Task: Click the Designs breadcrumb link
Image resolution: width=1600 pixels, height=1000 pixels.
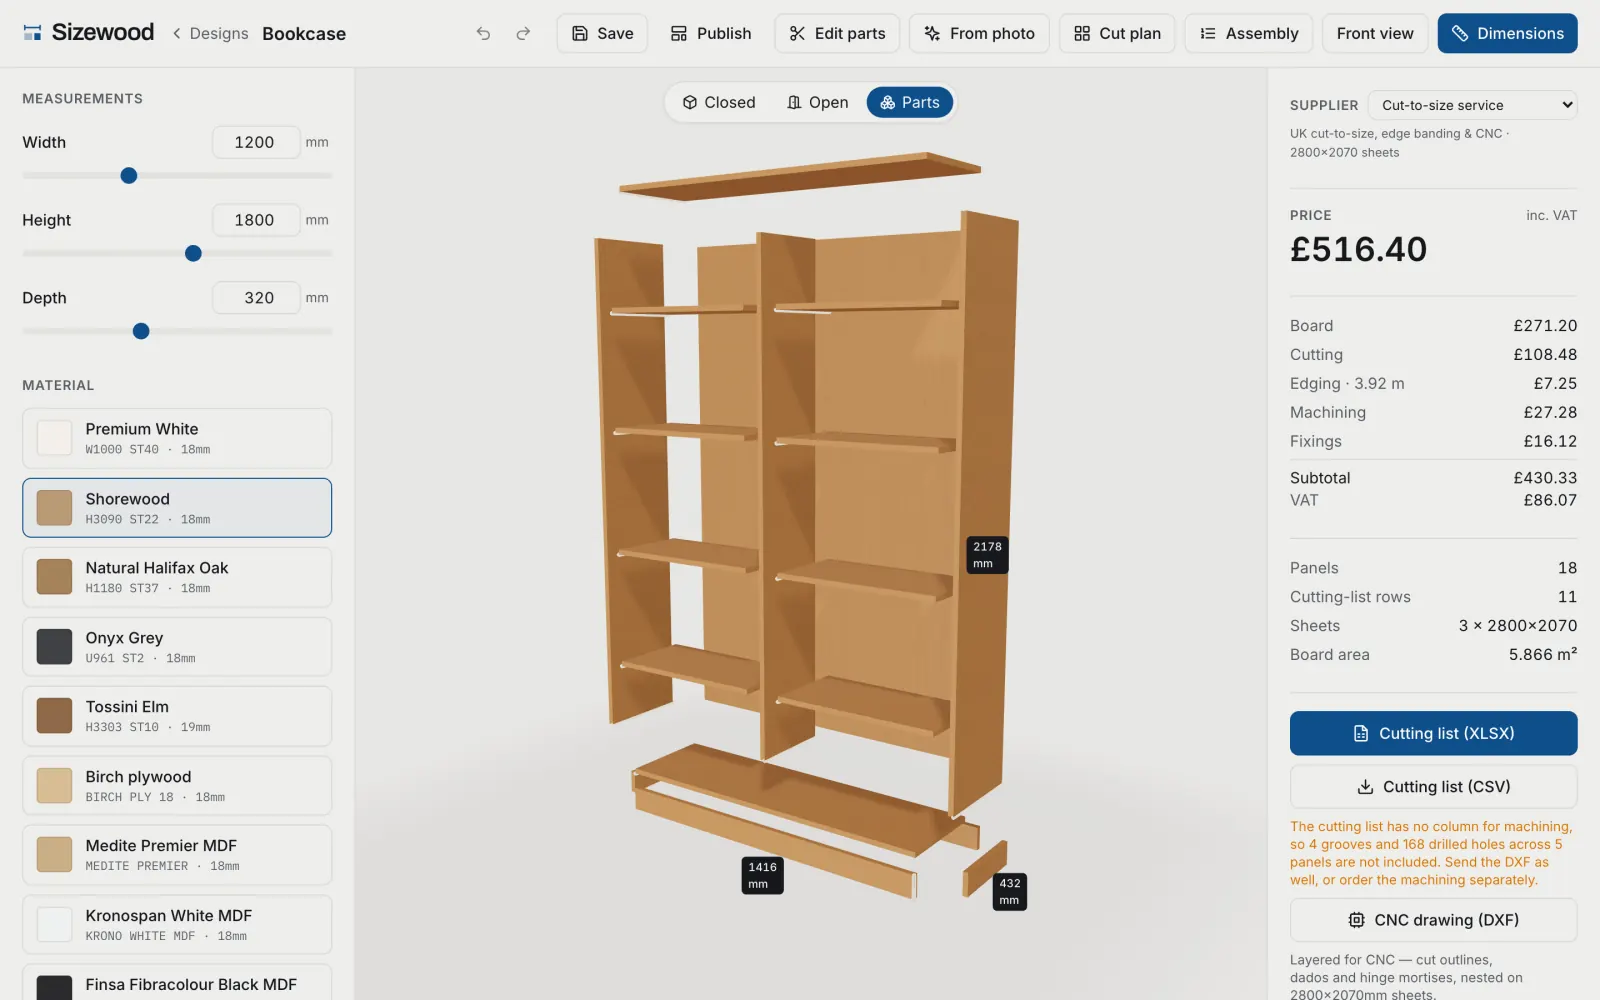Action: [x=219, y=33]
